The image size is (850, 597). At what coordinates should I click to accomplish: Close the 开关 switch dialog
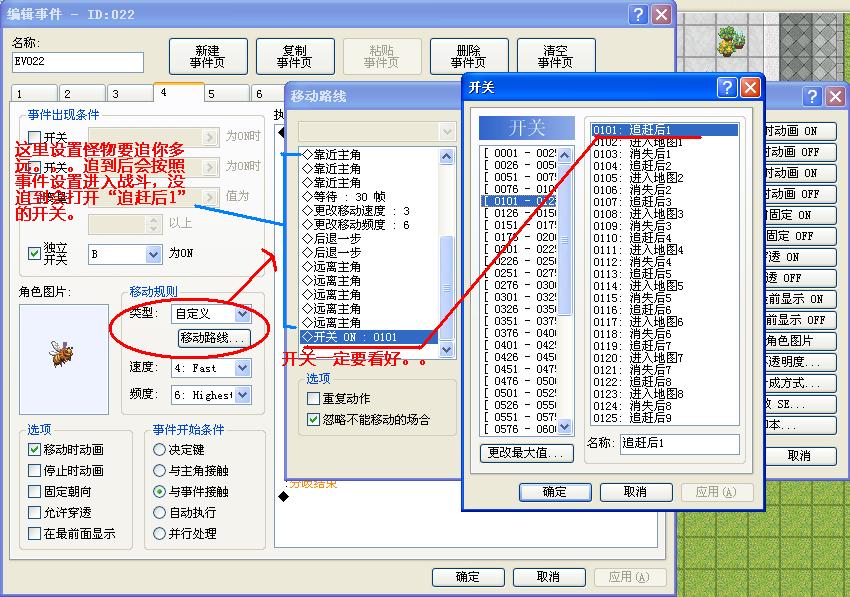750,87
